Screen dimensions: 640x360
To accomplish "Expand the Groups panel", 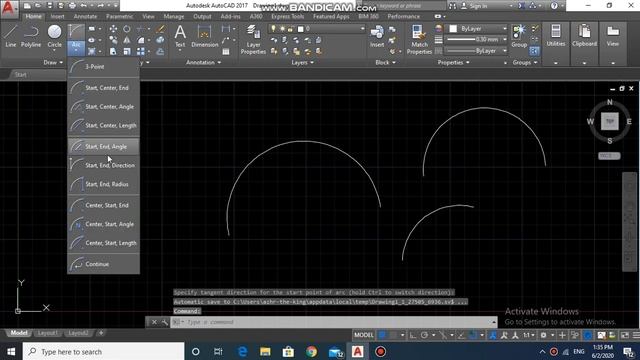I will click(x=525, y=62).
